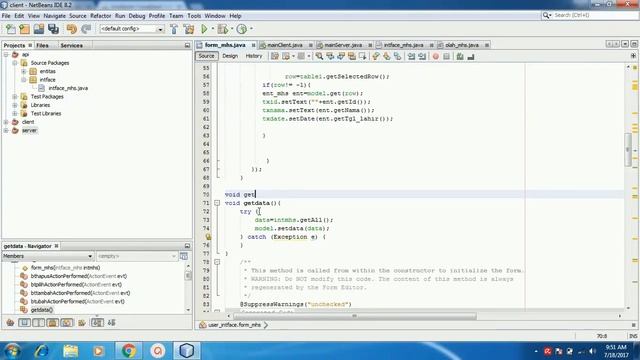640x360 pixels.
Task: Toggle Show Inner Classes filter in Navigator
Action: tap(67, 323)
